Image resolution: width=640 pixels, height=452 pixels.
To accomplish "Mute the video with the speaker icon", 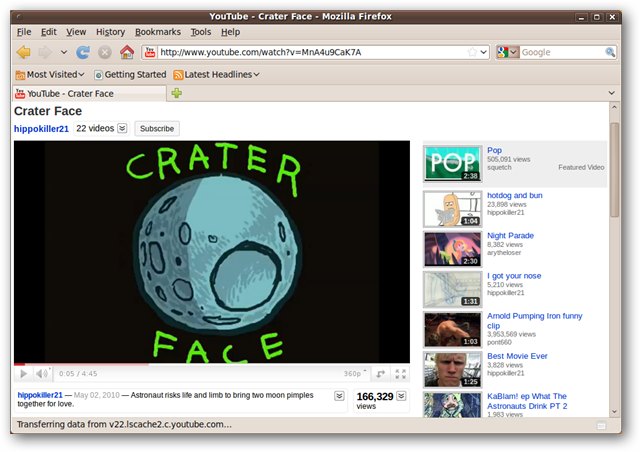I will (42, 374).
